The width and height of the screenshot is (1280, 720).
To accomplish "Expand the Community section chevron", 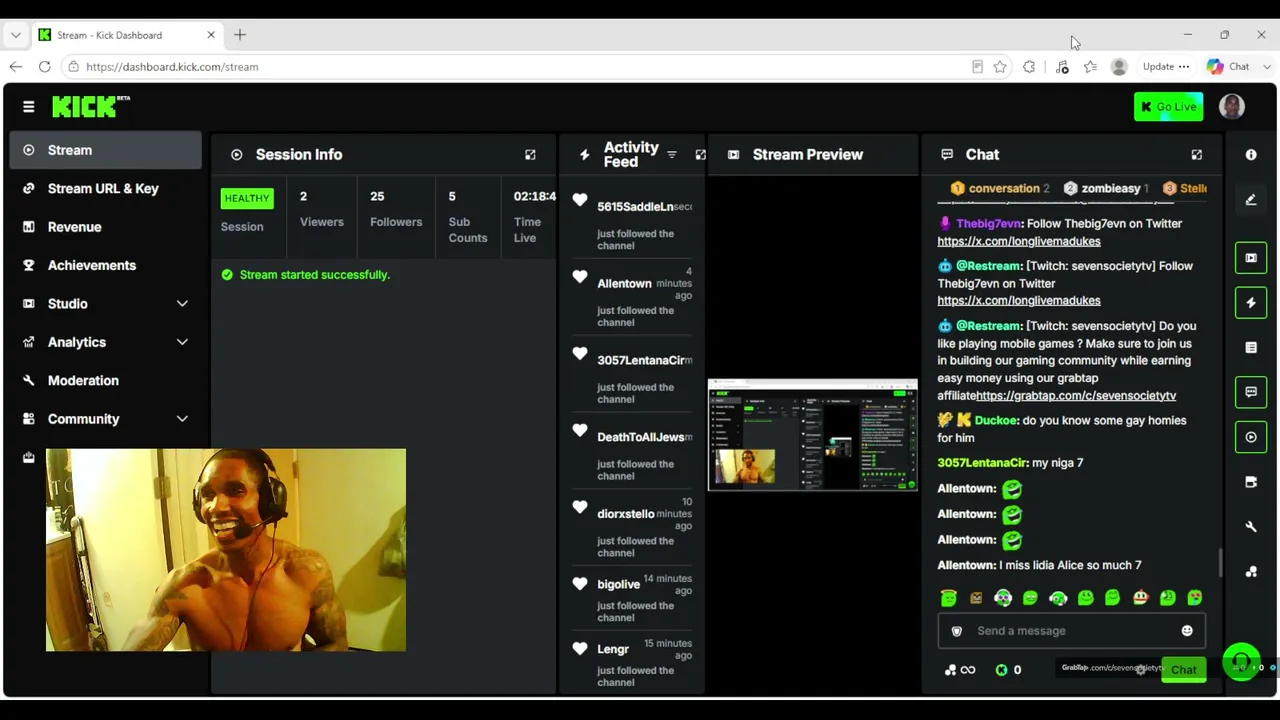I will coord(182,419).
